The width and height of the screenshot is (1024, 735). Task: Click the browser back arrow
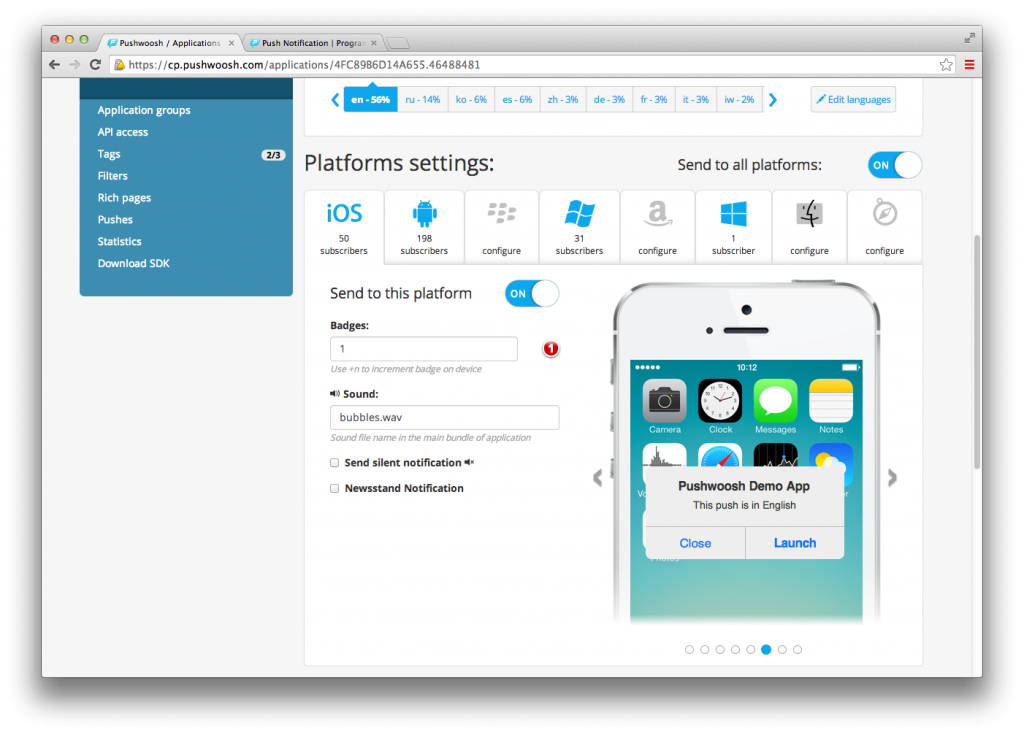coord(54,65)
